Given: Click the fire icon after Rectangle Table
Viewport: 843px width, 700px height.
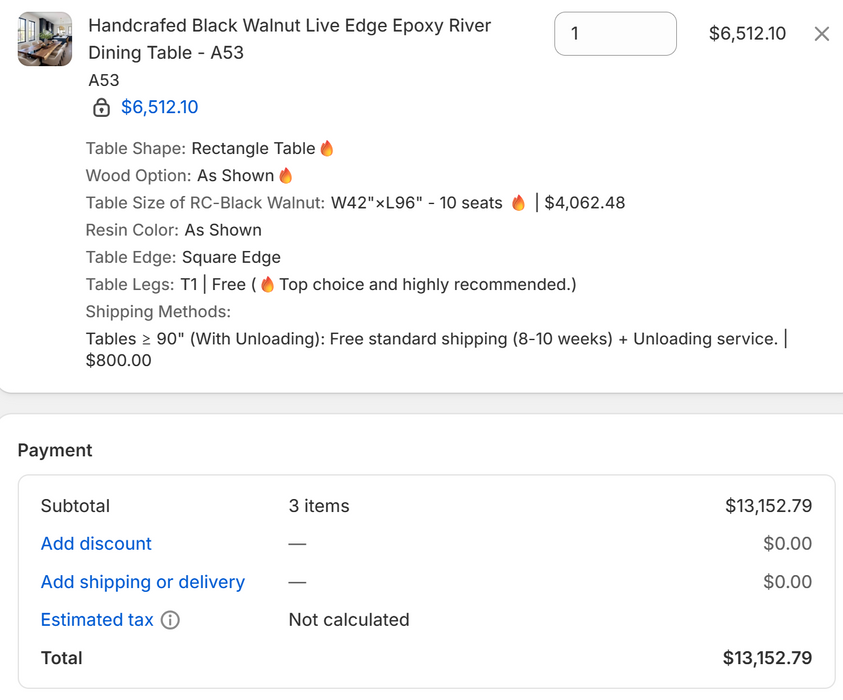Looking at the screenshot, I should pos(327,149).
